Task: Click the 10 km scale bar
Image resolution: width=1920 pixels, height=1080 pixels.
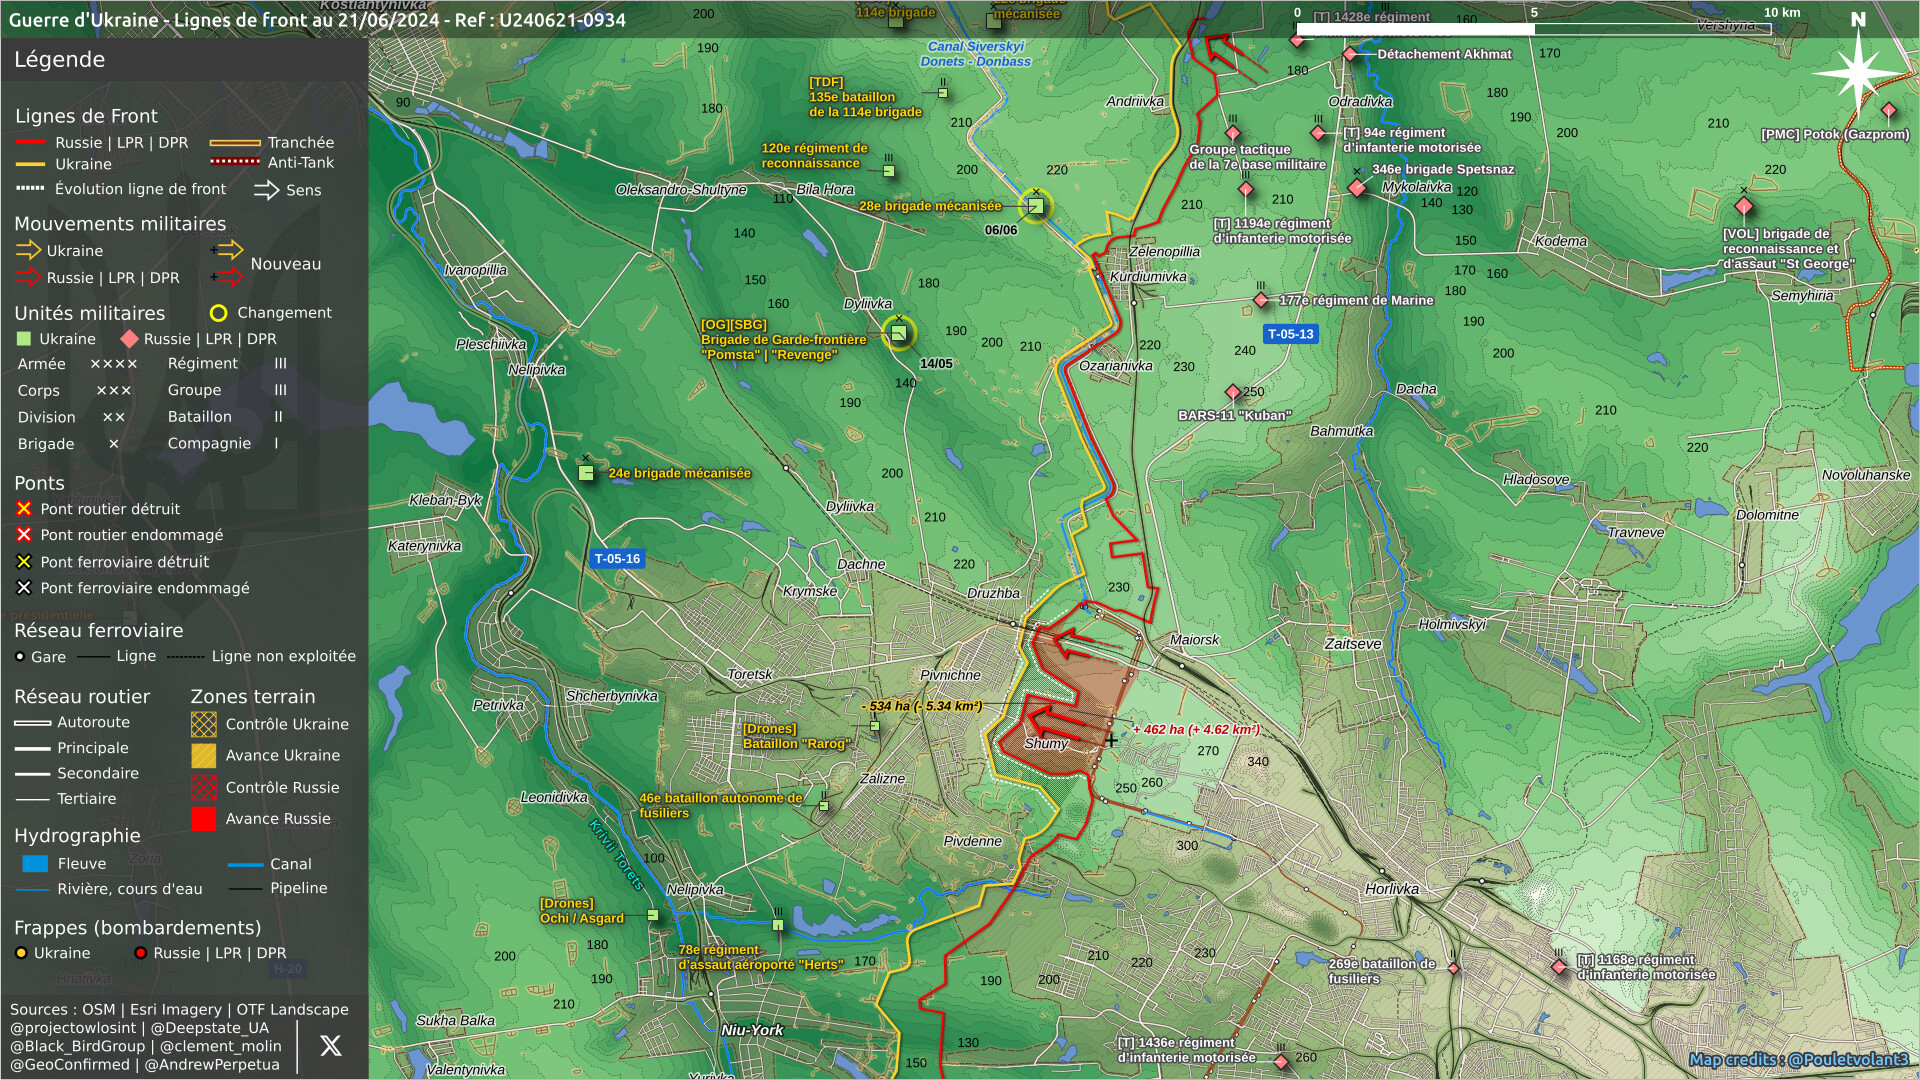Action: coord(1532,29)
